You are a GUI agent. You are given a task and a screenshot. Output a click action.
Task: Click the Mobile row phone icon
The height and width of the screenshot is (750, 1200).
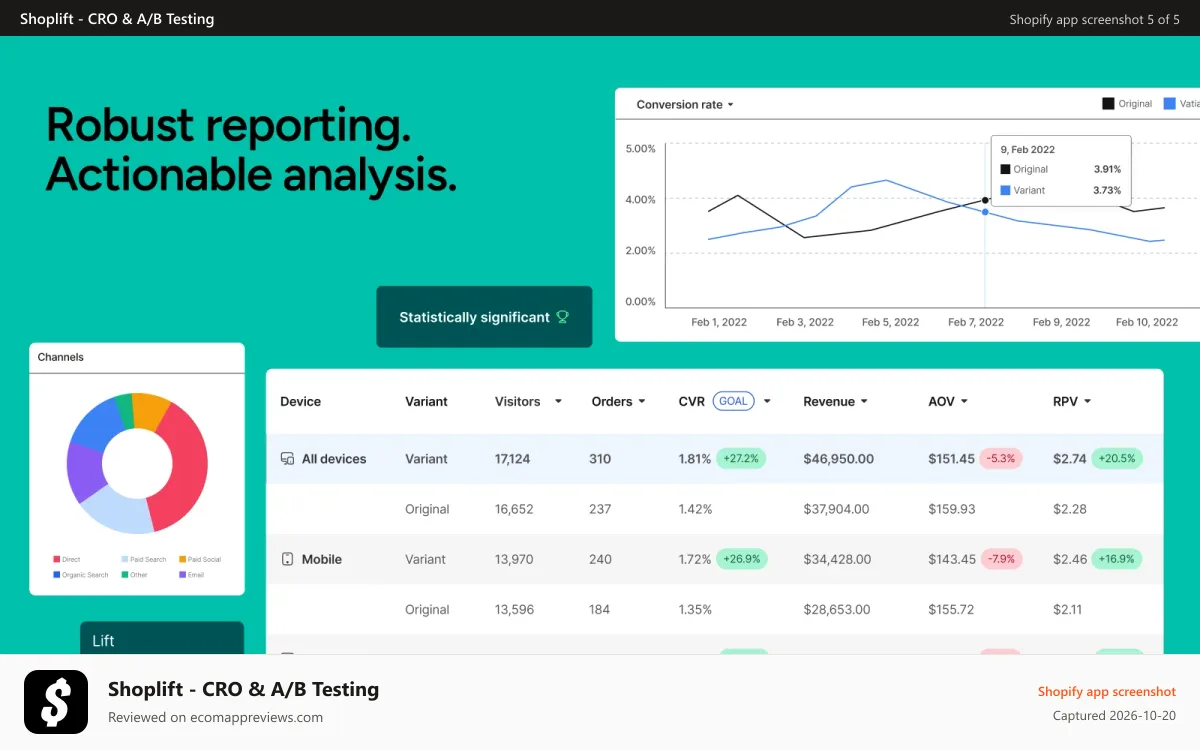click(x=287, y=559)
